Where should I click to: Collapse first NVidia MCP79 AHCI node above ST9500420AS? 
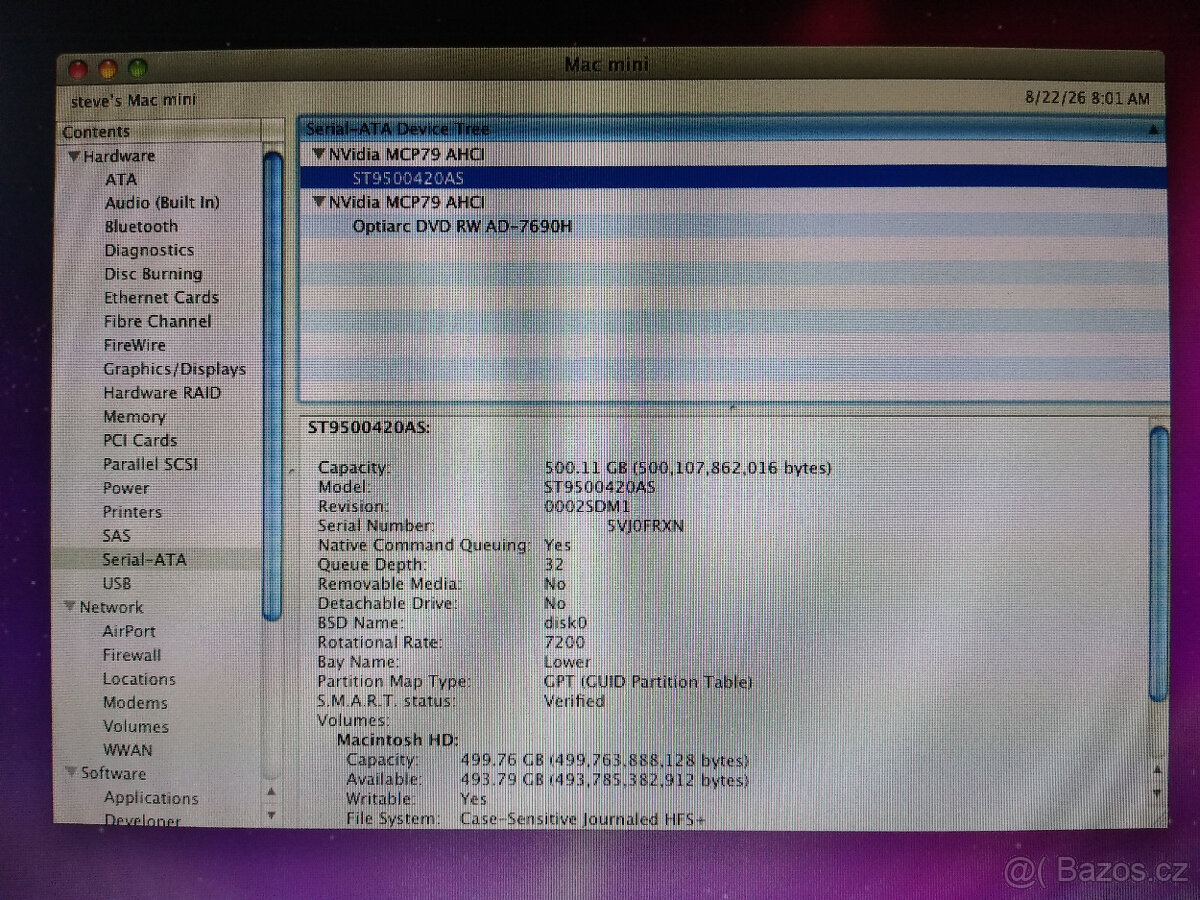(319, 154)
